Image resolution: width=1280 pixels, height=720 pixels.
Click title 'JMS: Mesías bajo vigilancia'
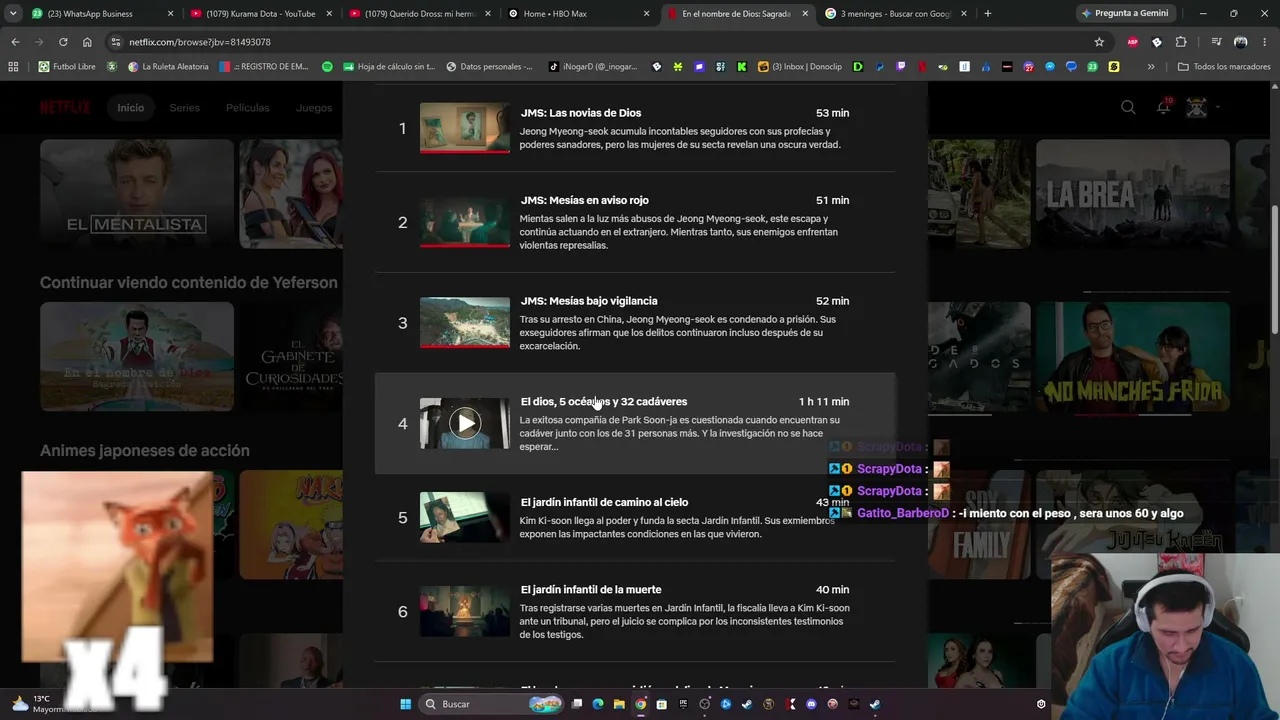tap(589, 301)
